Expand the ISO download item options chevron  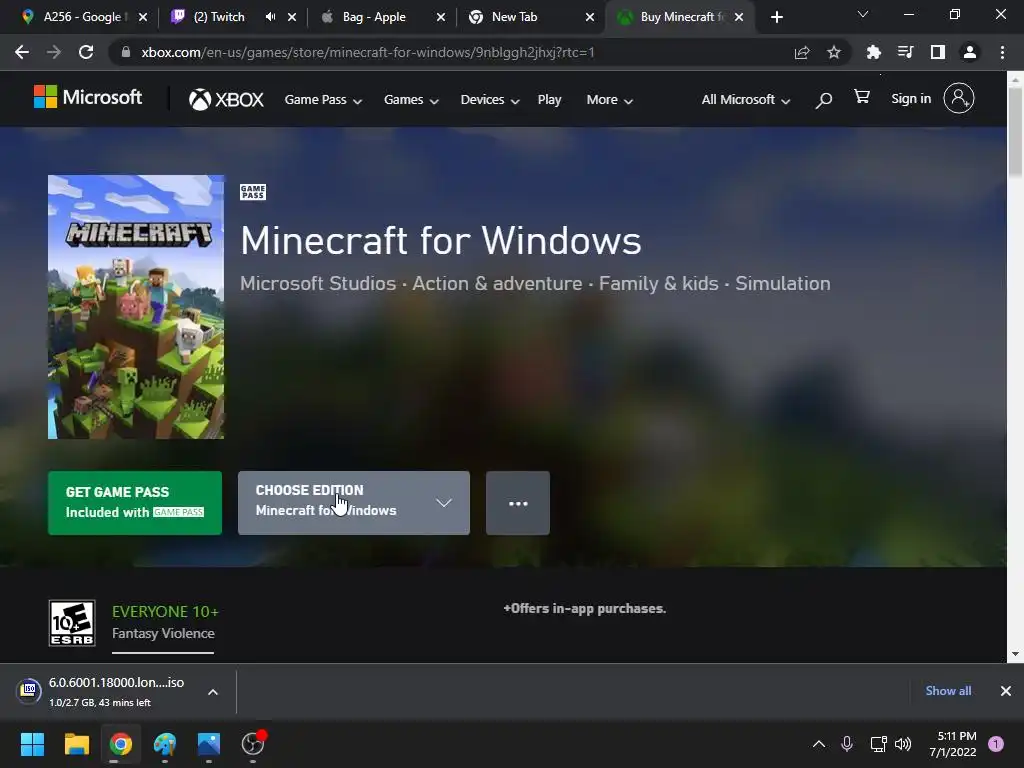point(213,692)
